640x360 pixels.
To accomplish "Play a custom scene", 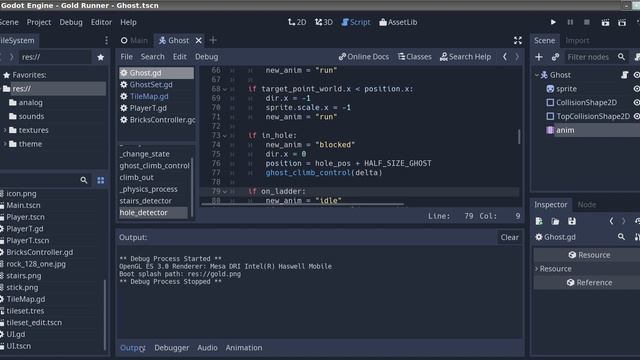I will pos(622,23).
